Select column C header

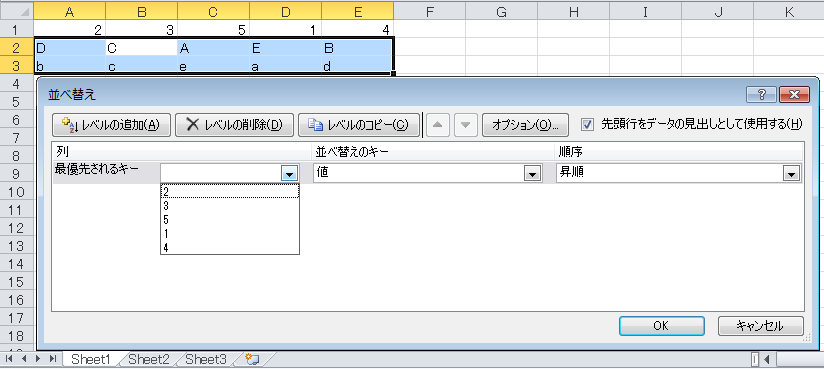pos(213,11)
